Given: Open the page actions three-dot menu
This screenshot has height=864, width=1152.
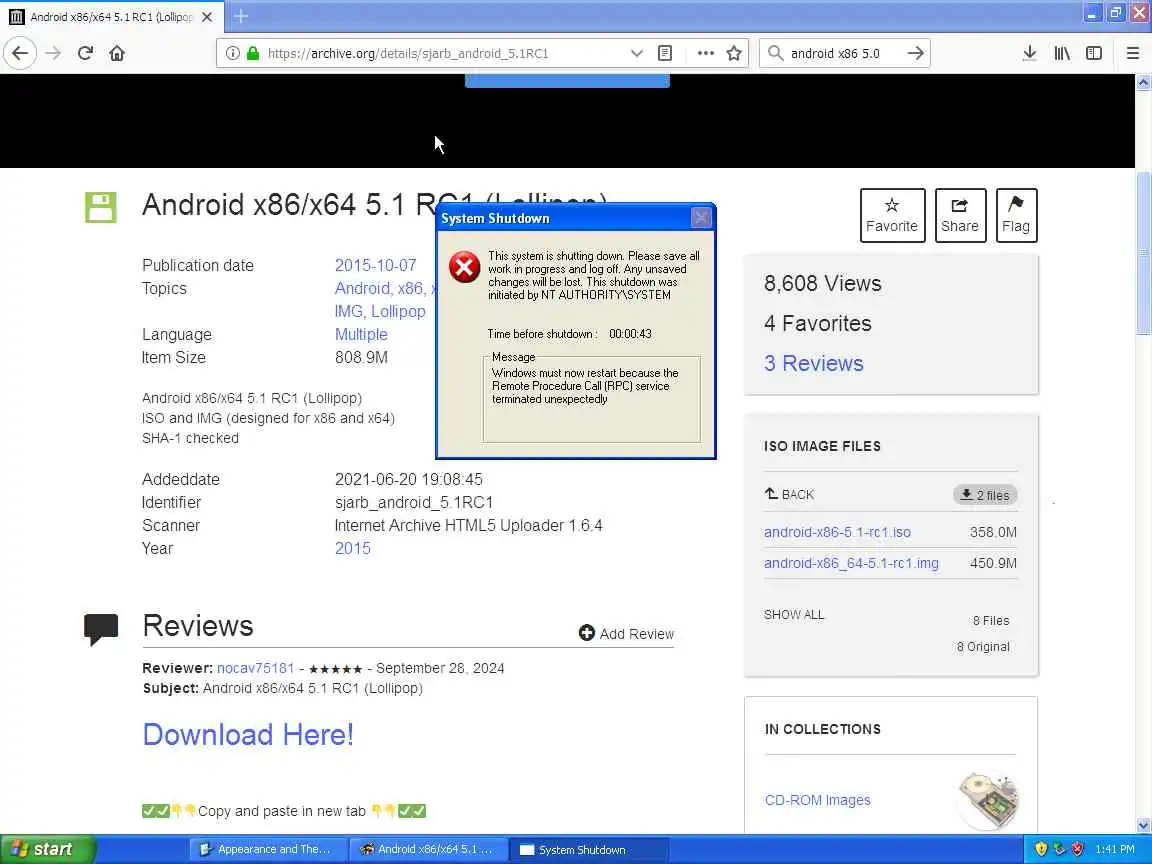Looking at the screenshot, I should click(705, 53).
